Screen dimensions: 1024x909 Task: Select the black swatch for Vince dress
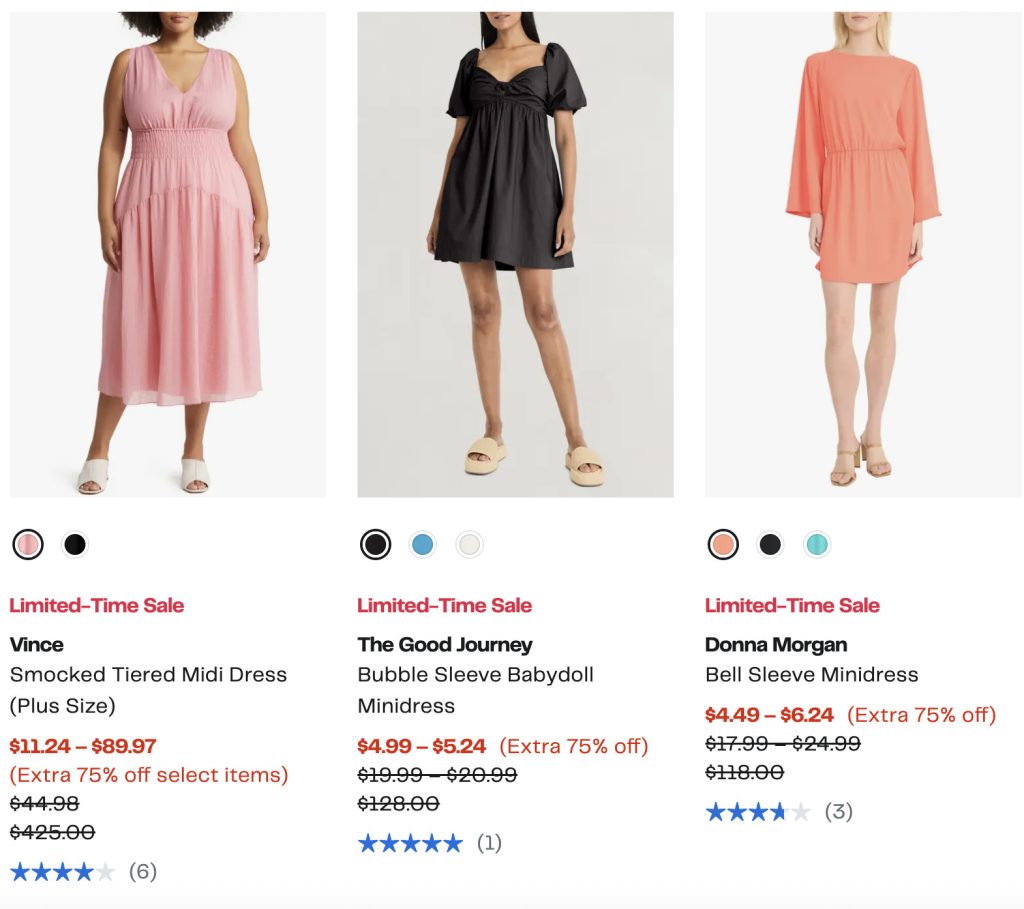(75, 545)
